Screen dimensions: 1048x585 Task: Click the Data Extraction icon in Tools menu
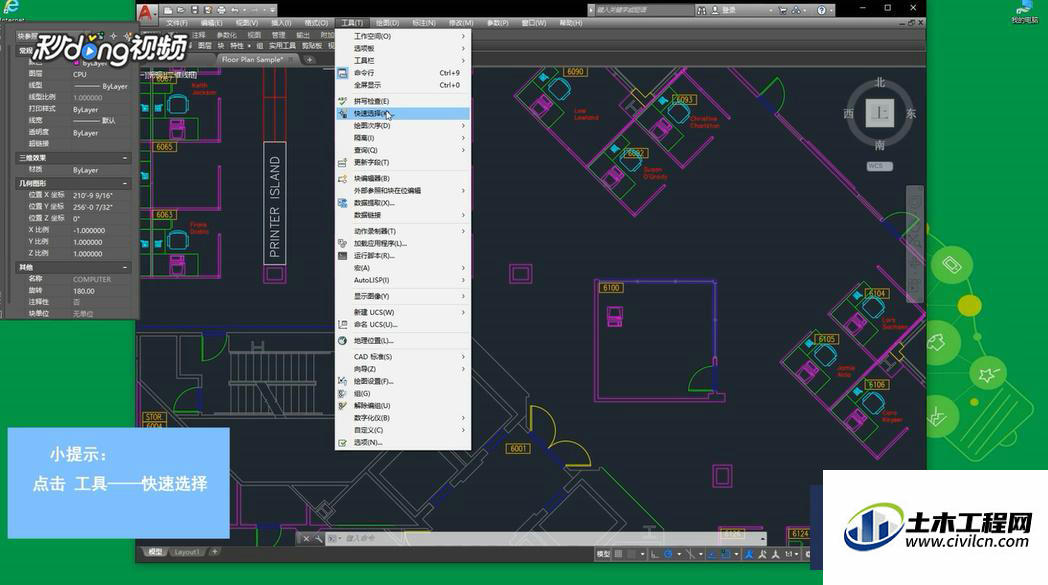coord(343,203)
